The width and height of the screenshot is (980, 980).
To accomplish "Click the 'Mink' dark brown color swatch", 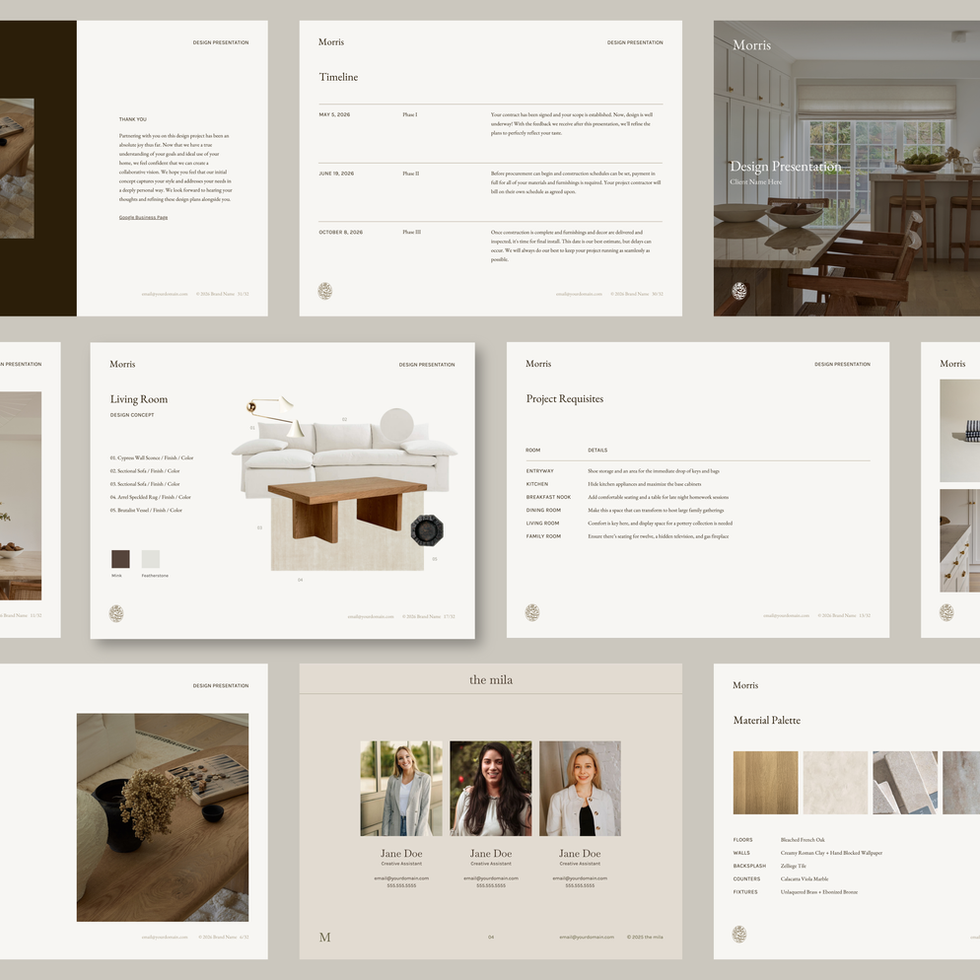I will click(x=121, y=559).
